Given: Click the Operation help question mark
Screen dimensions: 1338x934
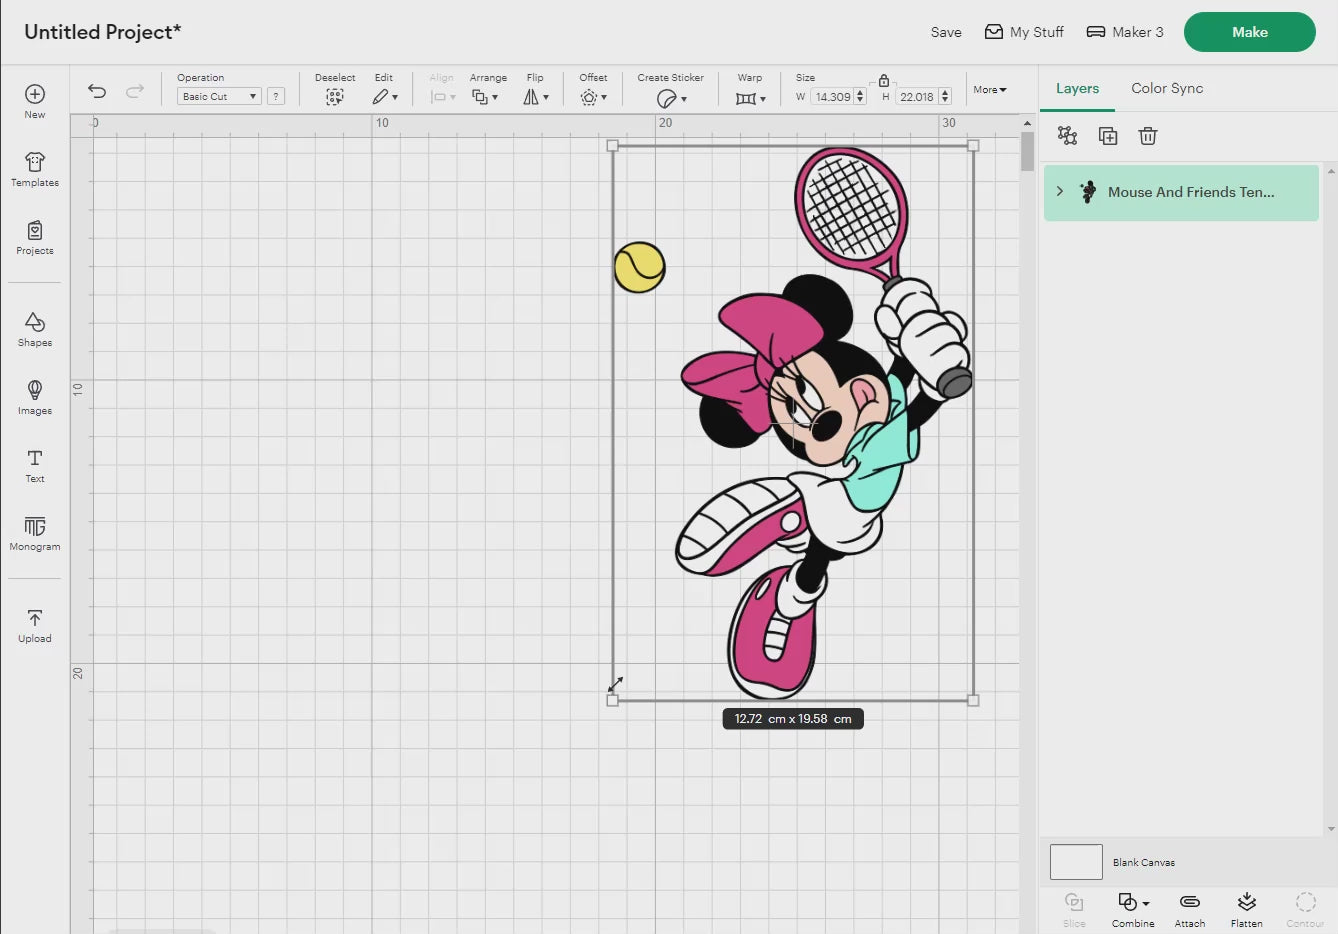Looking at the screenshot, I should pos(276,96).
